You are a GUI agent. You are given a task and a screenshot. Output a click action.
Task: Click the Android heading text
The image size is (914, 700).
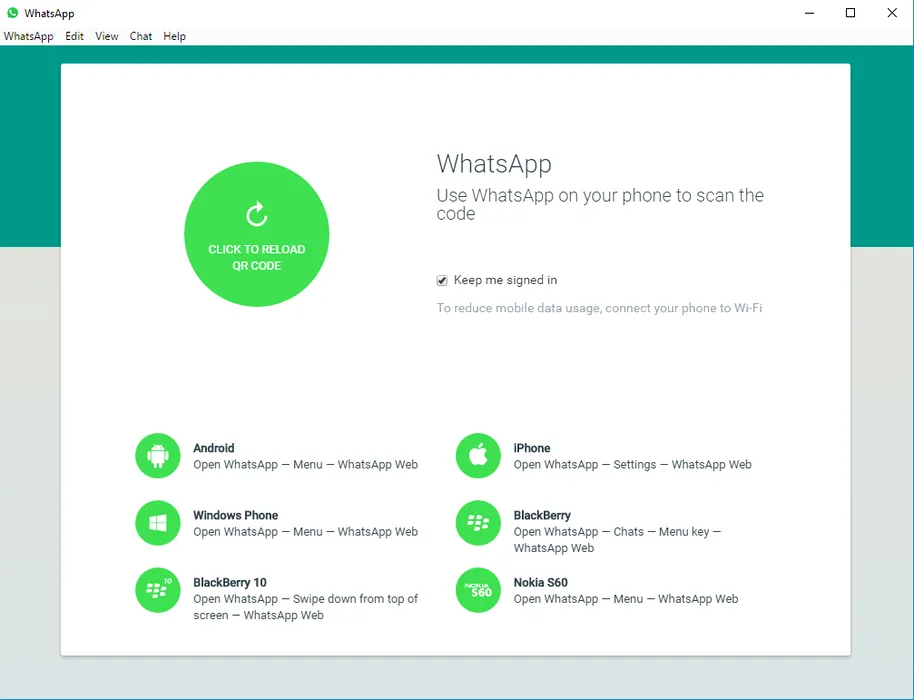pos(213,448)
